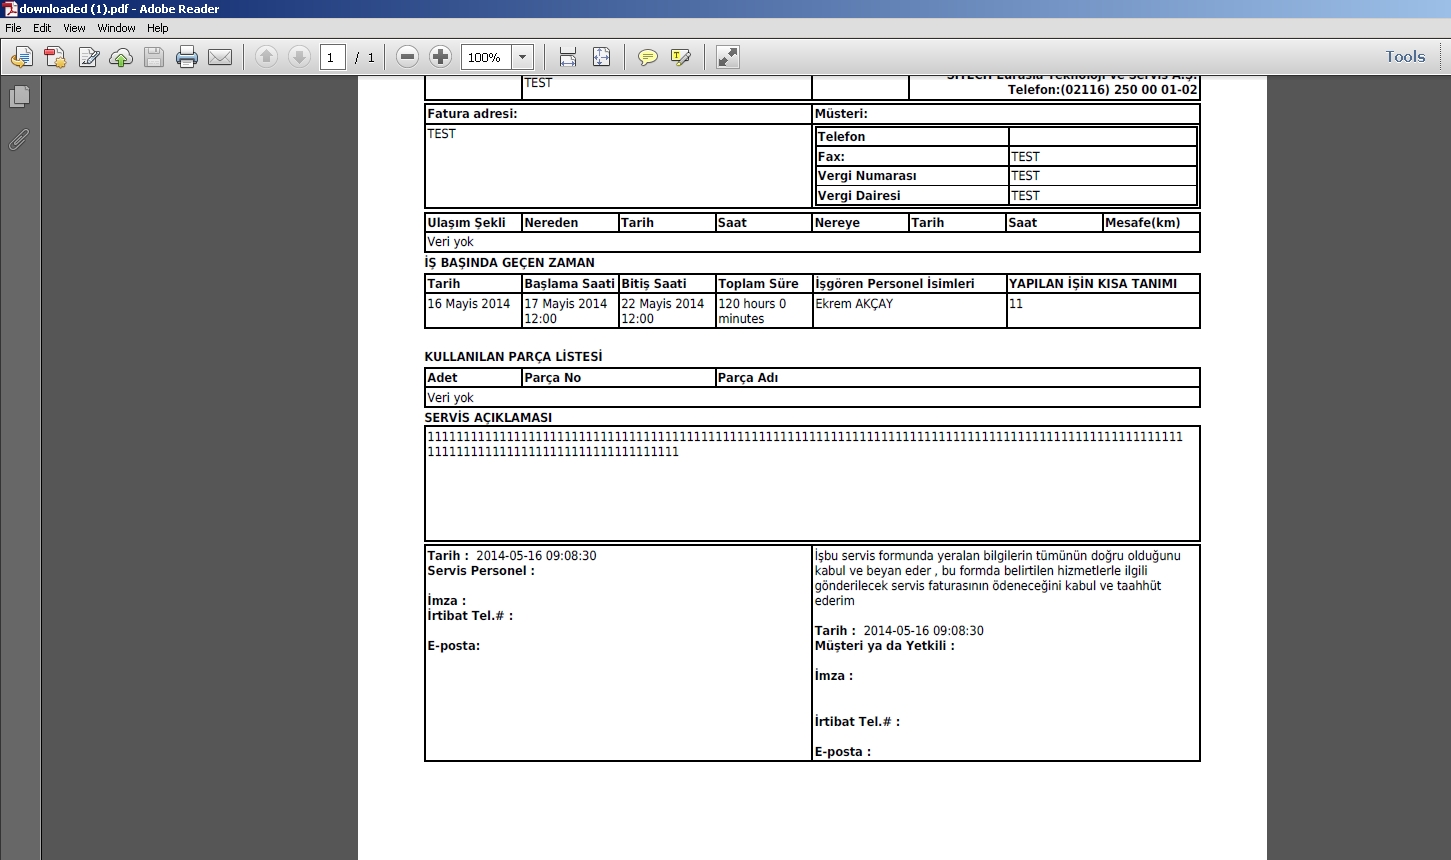Open the View menu
This screenshot has height=860, width=1451.
point(74,28)
